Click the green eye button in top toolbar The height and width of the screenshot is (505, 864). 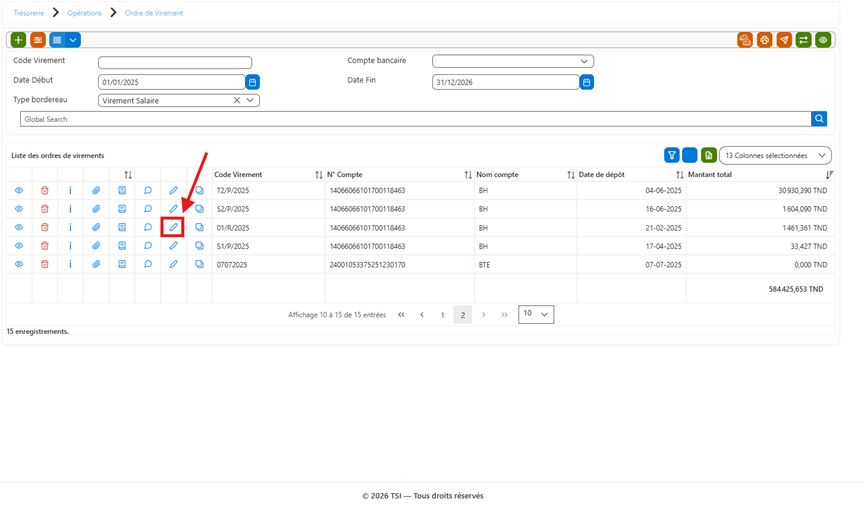coord(823,40)
